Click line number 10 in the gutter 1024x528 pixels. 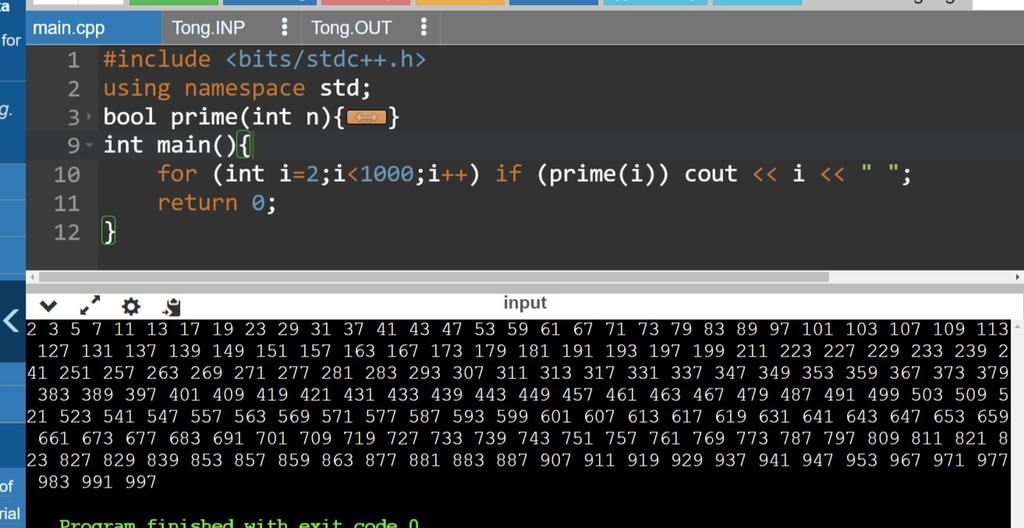67,174
